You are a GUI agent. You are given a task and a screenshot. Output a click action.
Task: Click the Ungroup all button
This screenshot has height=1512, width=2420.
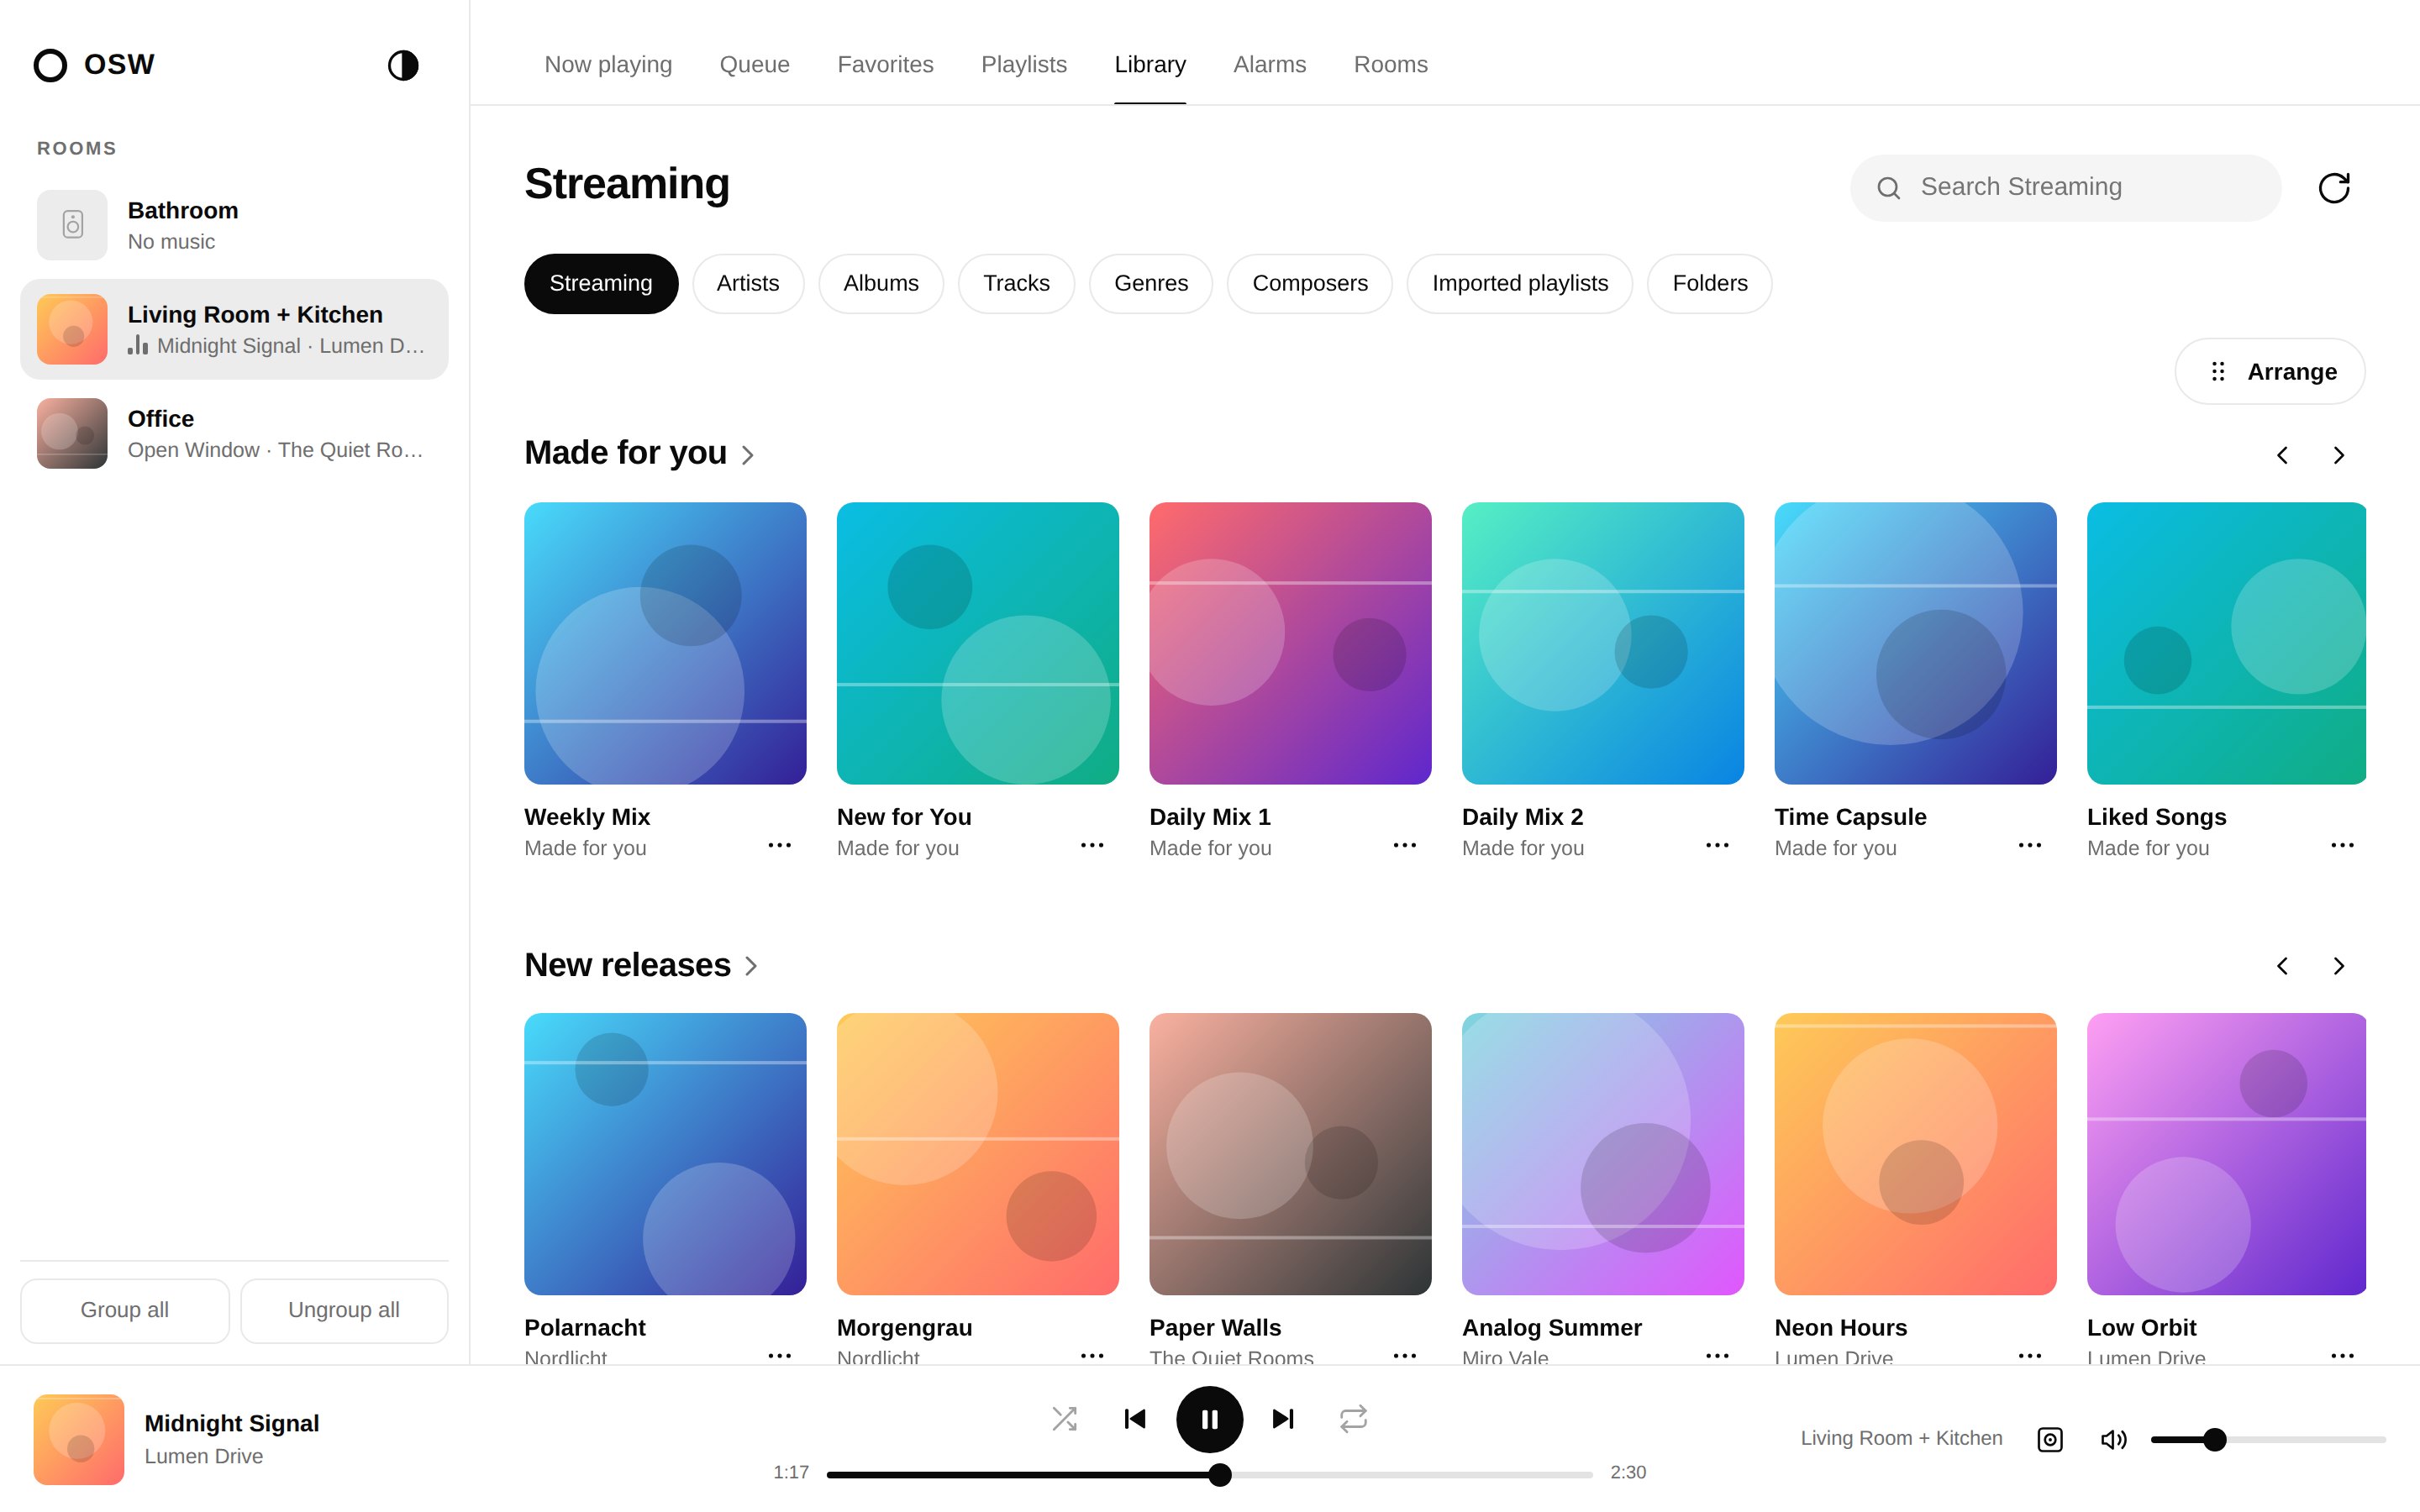(x=343, y=1310)
